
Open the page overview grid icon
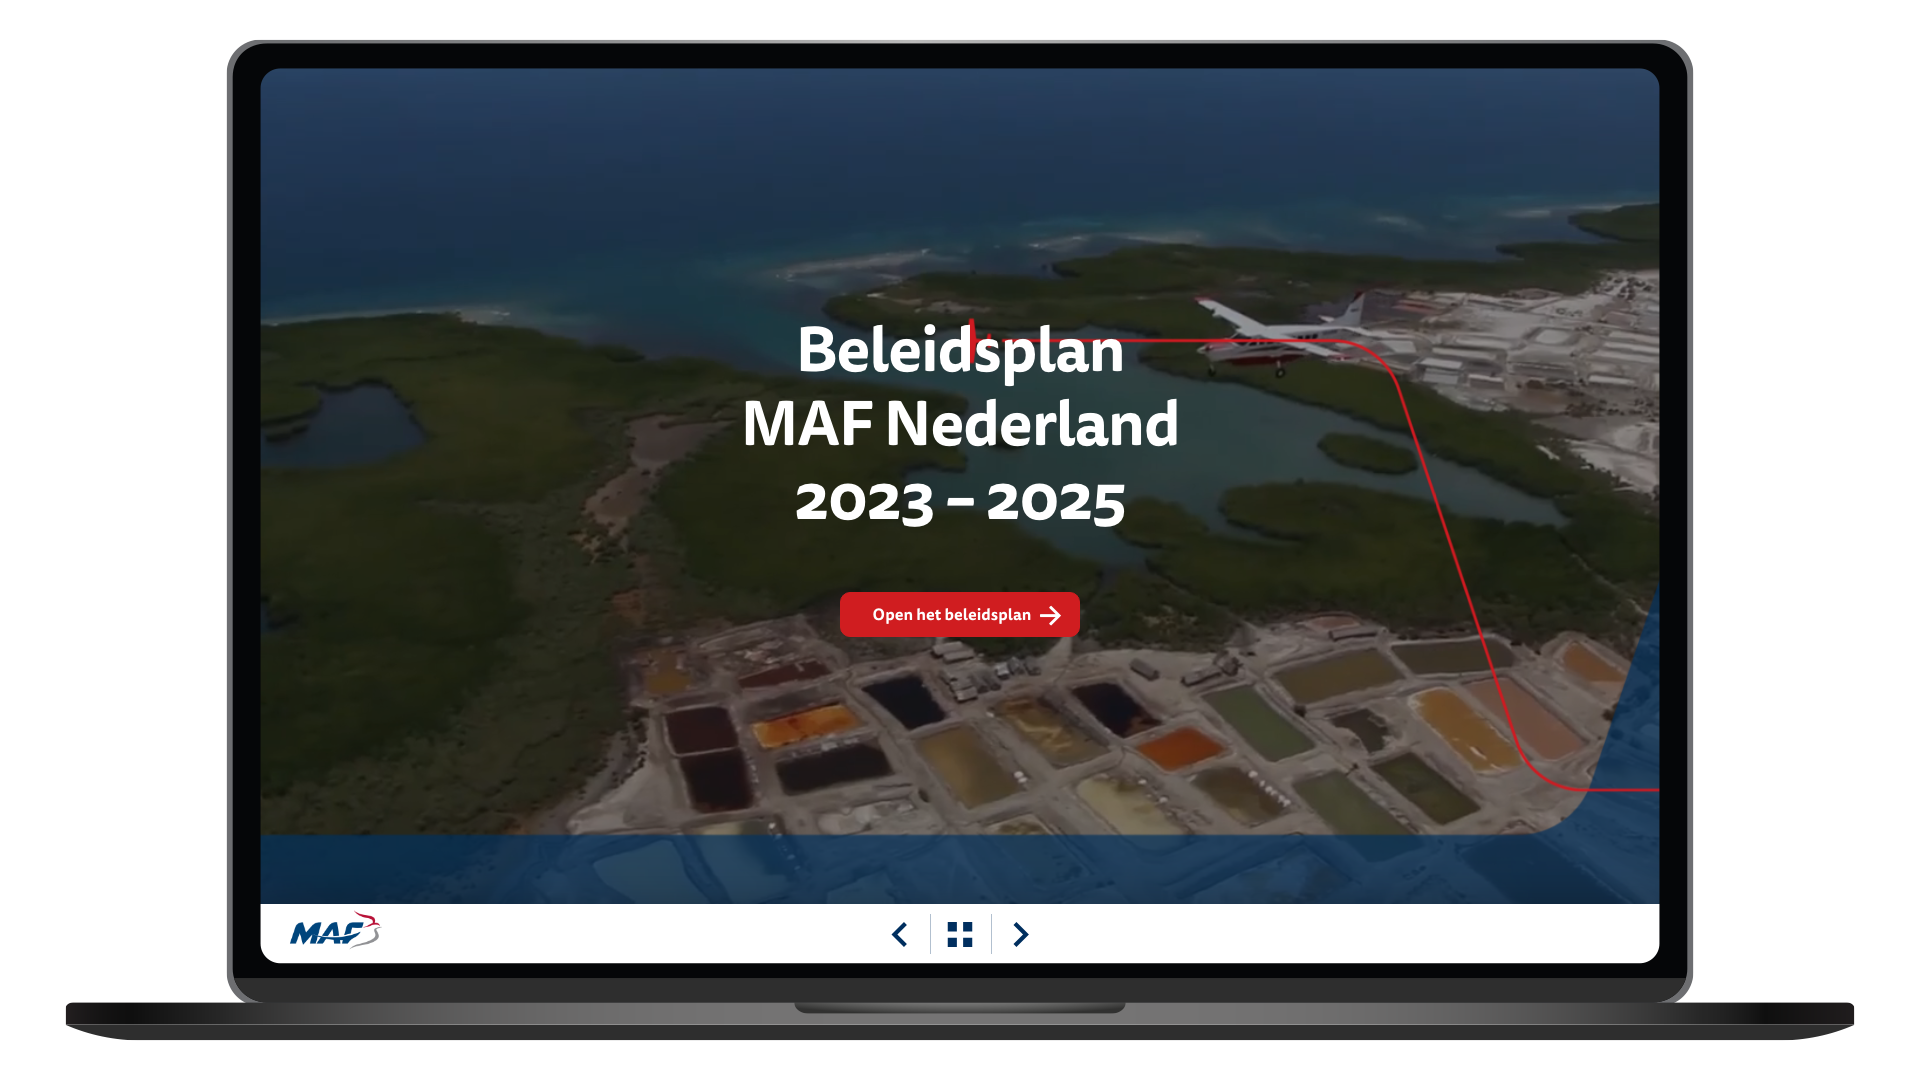coord(960,934)
